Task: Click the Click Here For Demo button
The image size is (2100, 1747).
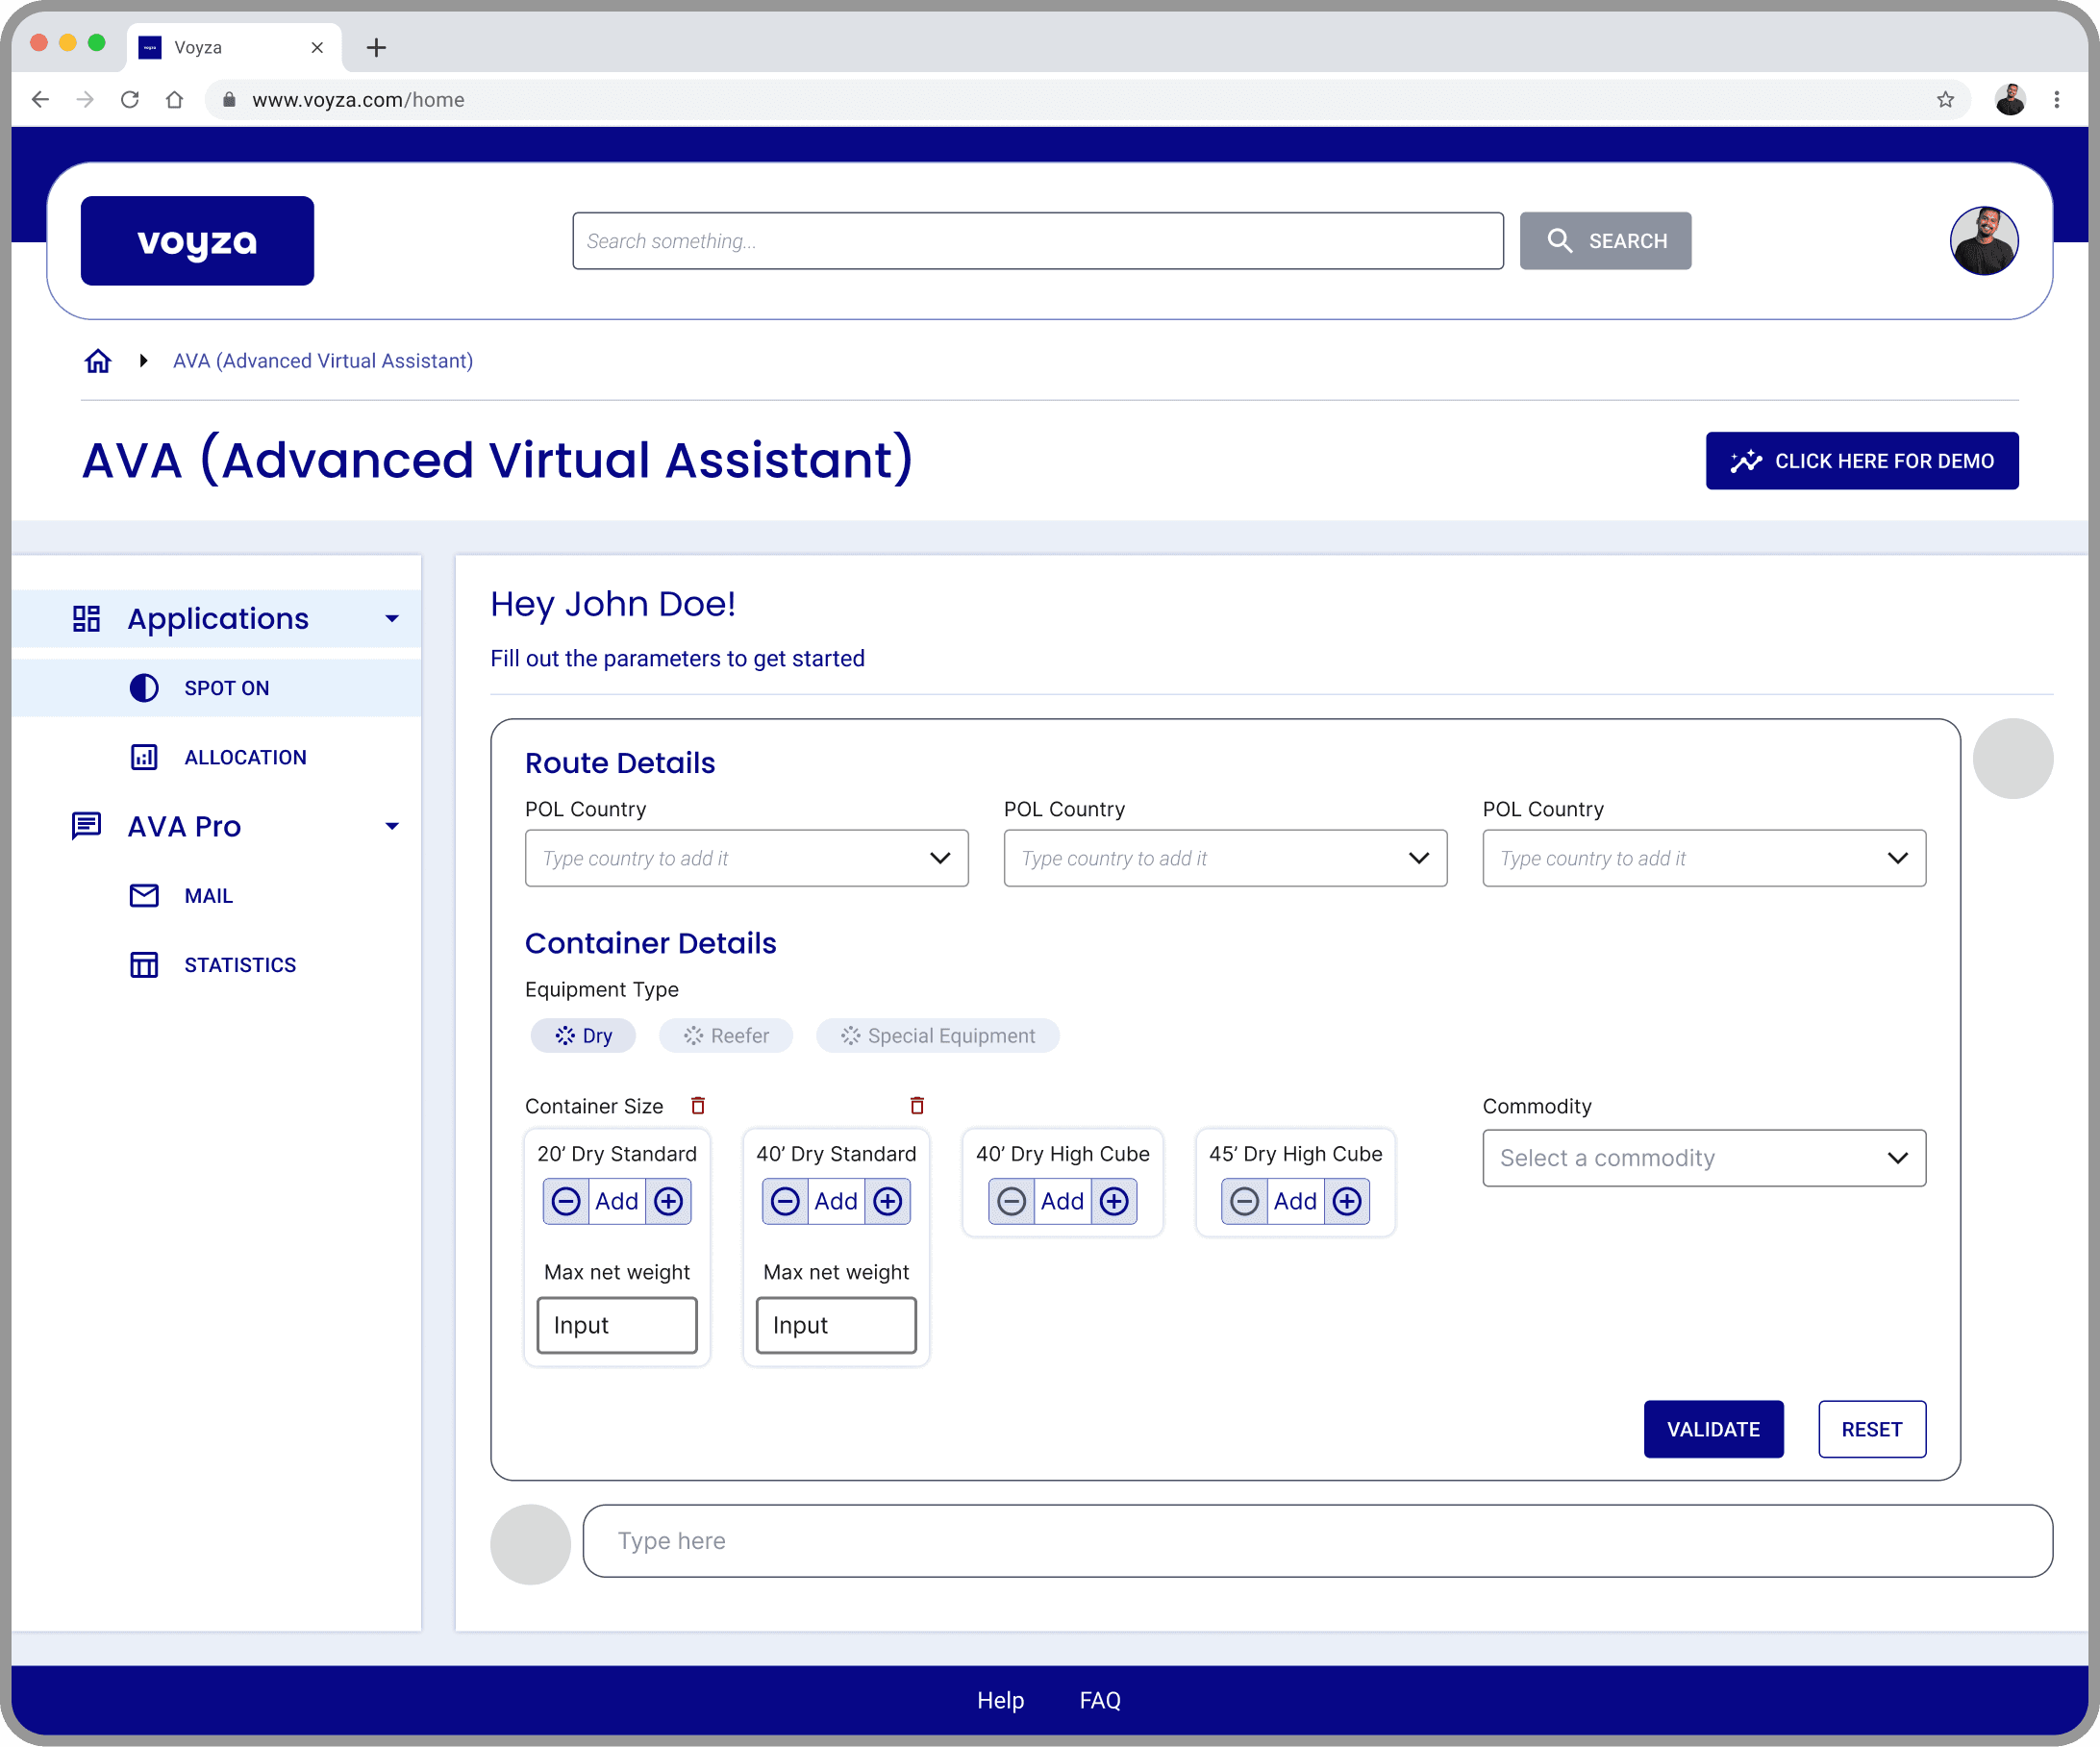Action: (1862, 461)
